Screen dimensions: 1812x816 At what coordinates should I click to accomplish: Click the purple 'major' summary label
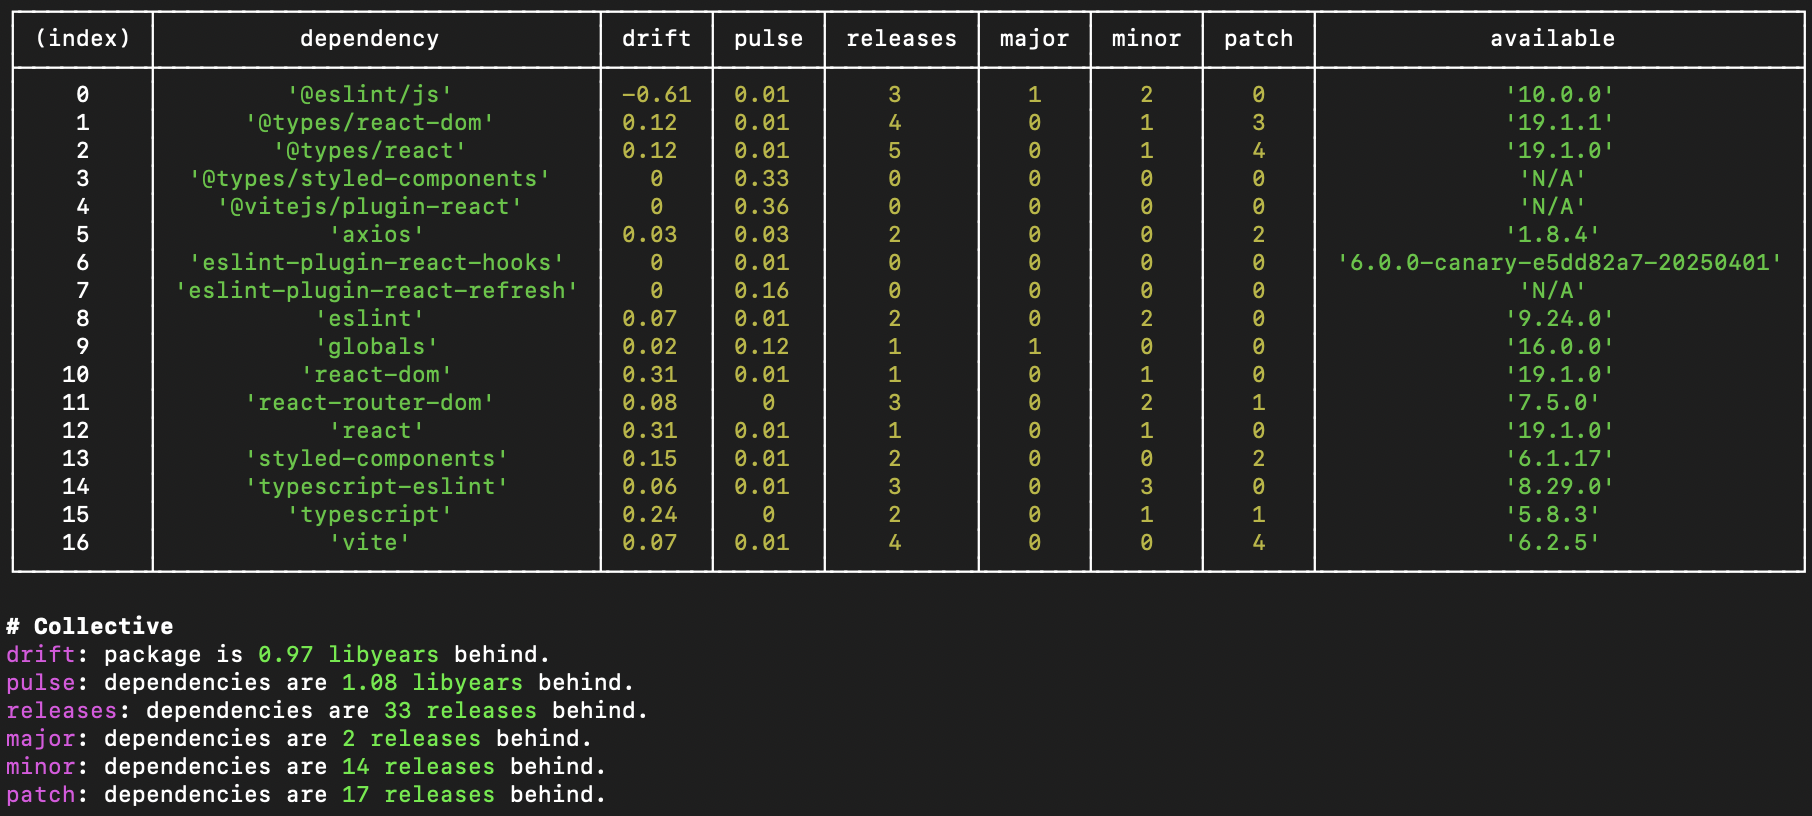(x=41, y=739)
